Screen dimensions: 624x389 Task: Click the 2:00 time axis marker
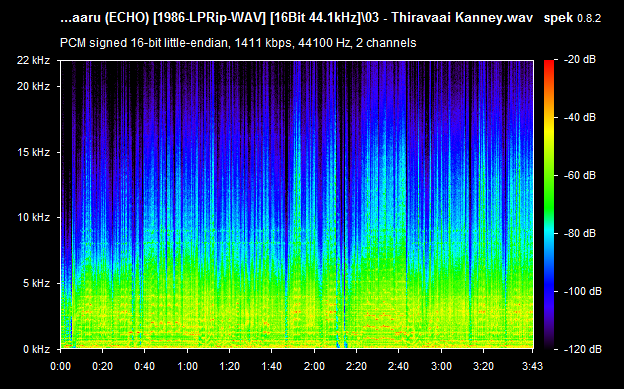pos(314,366)
